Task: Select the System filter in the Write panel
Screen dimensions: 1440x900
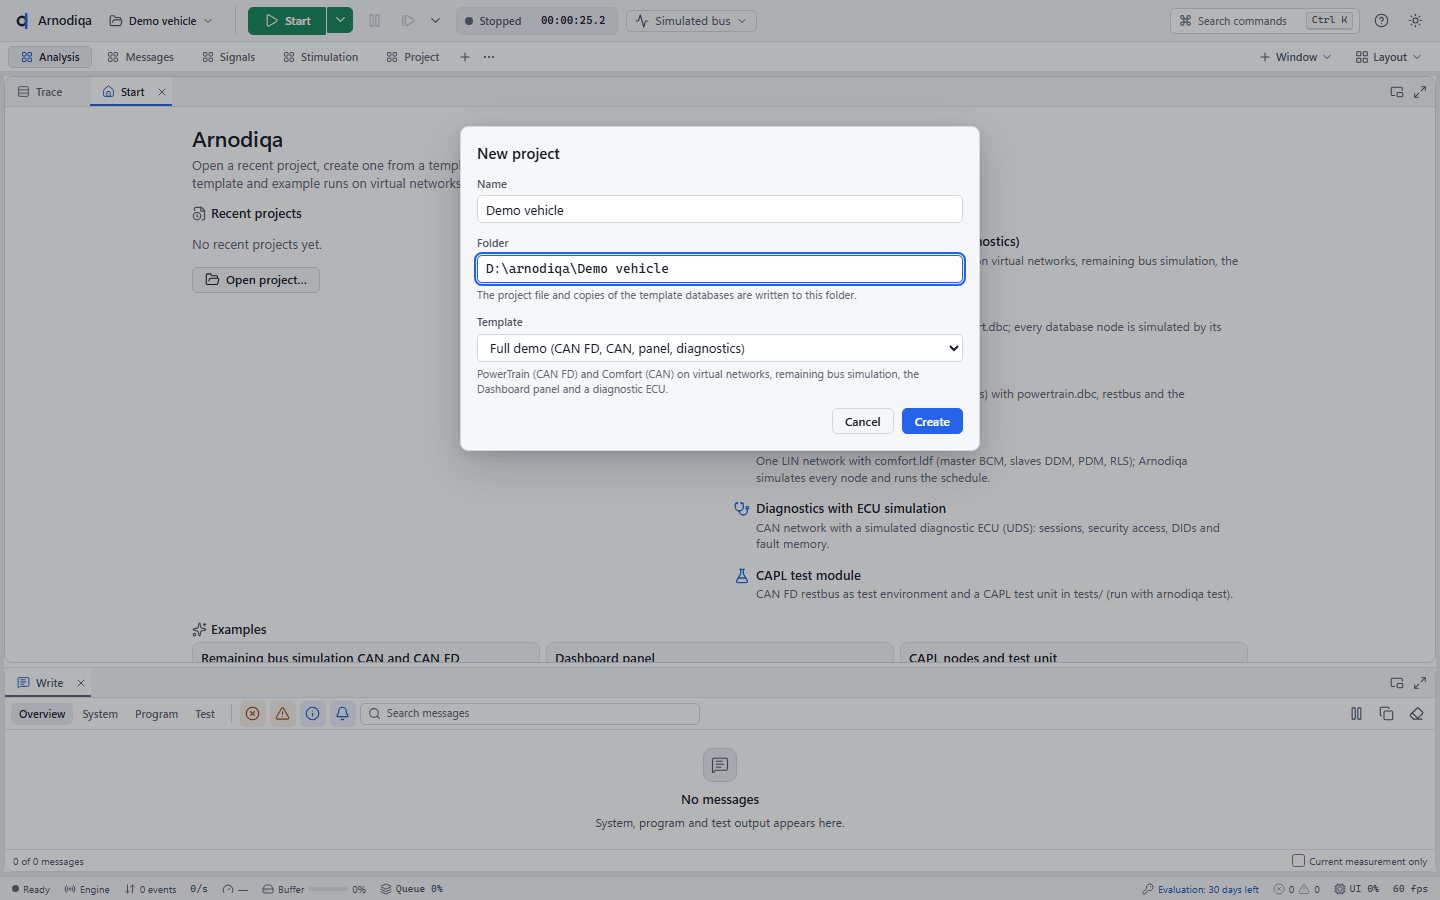Action: (100, 714)
